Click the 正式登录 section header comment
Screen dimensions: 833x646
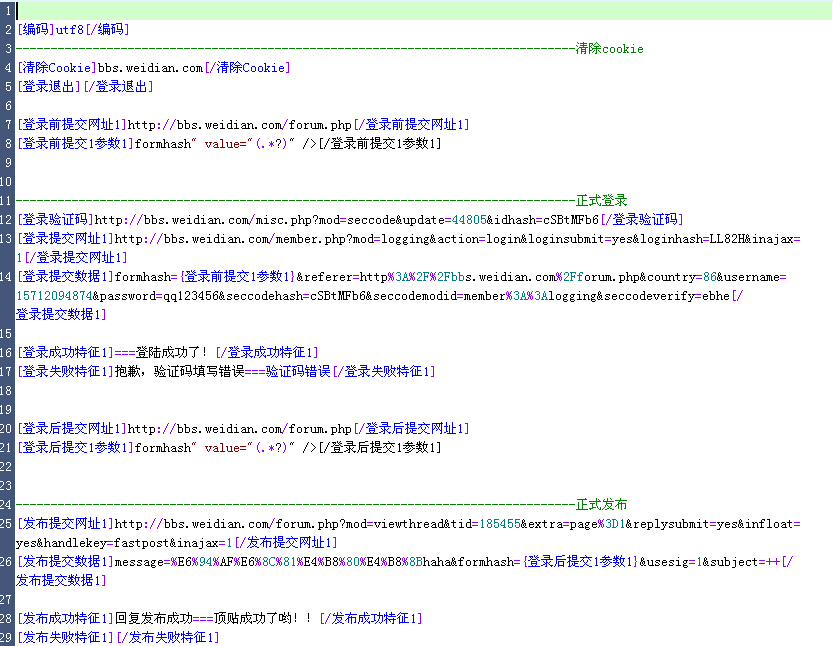602,201
